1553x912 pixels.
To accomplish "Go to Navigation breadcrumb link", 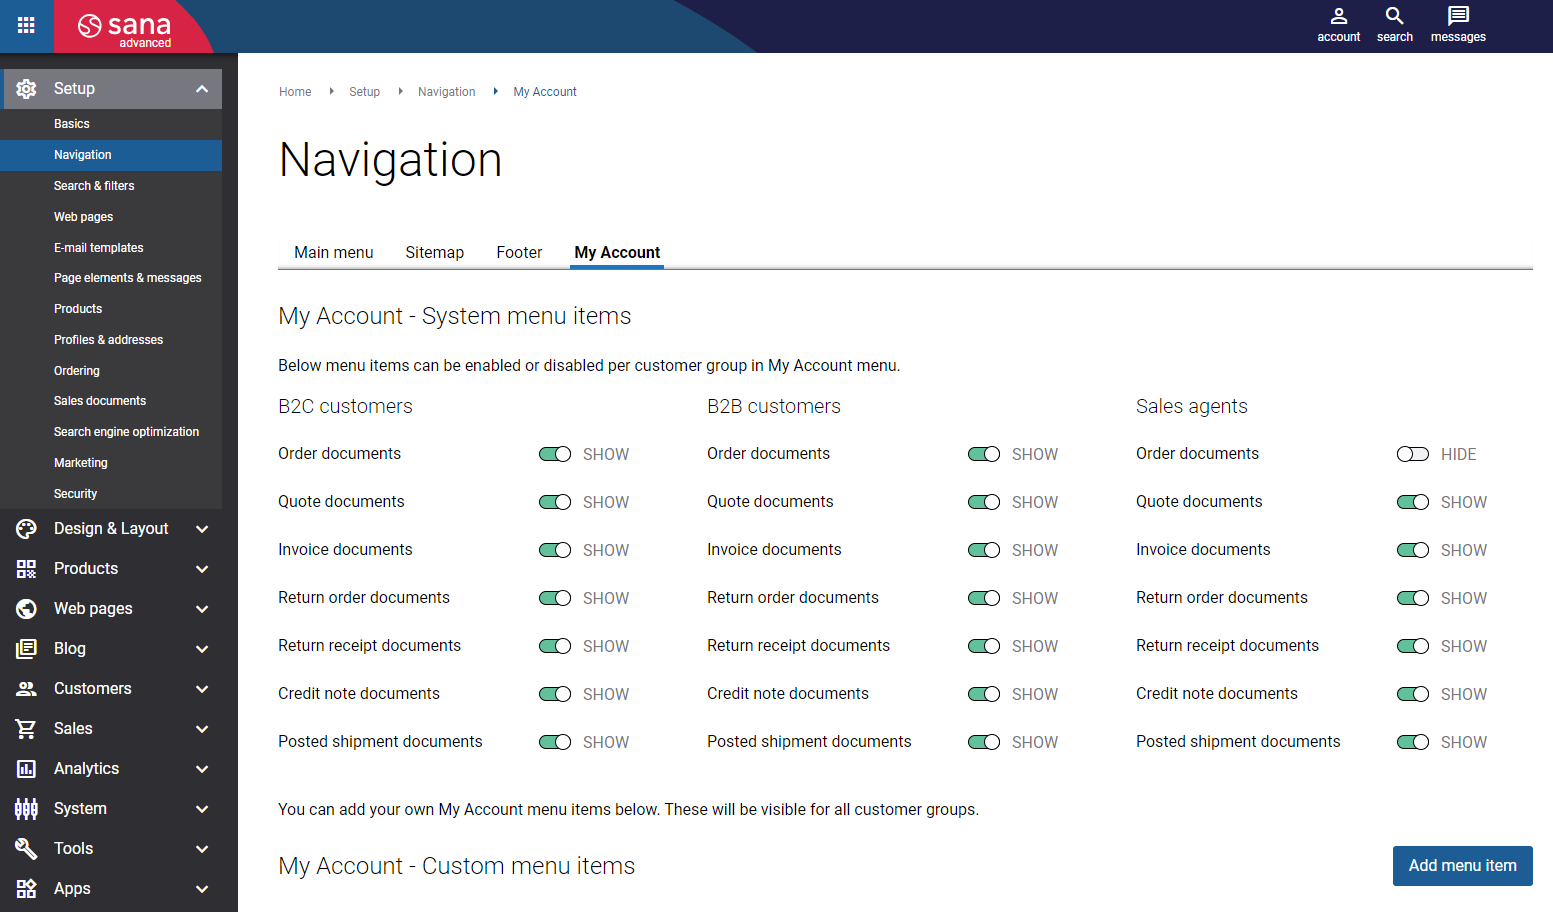I will [446, 92].
